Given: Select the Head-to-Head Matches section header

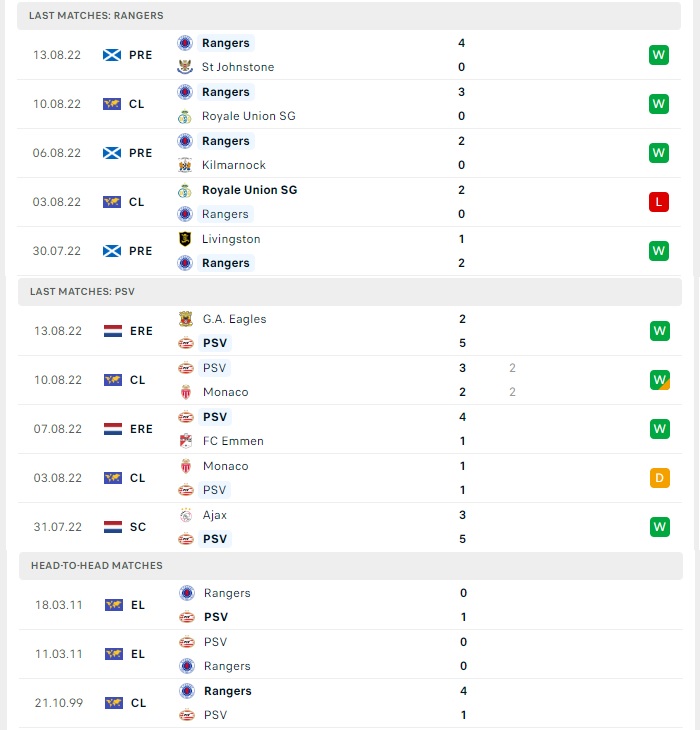Looking at the screenshot, I should (351, 566).
